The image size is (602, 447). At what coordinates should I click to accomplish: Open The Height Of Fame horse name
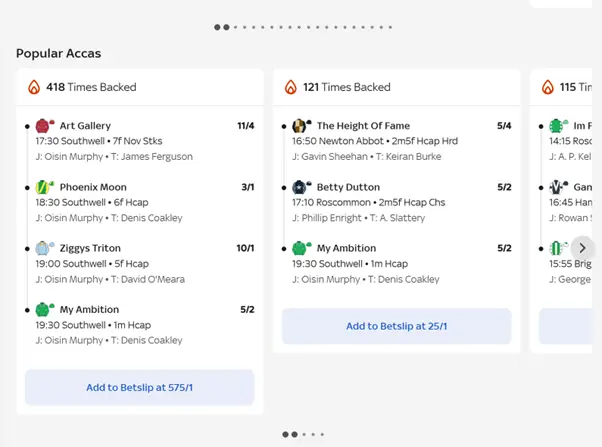pyautogui.click(x=363, y=126)
